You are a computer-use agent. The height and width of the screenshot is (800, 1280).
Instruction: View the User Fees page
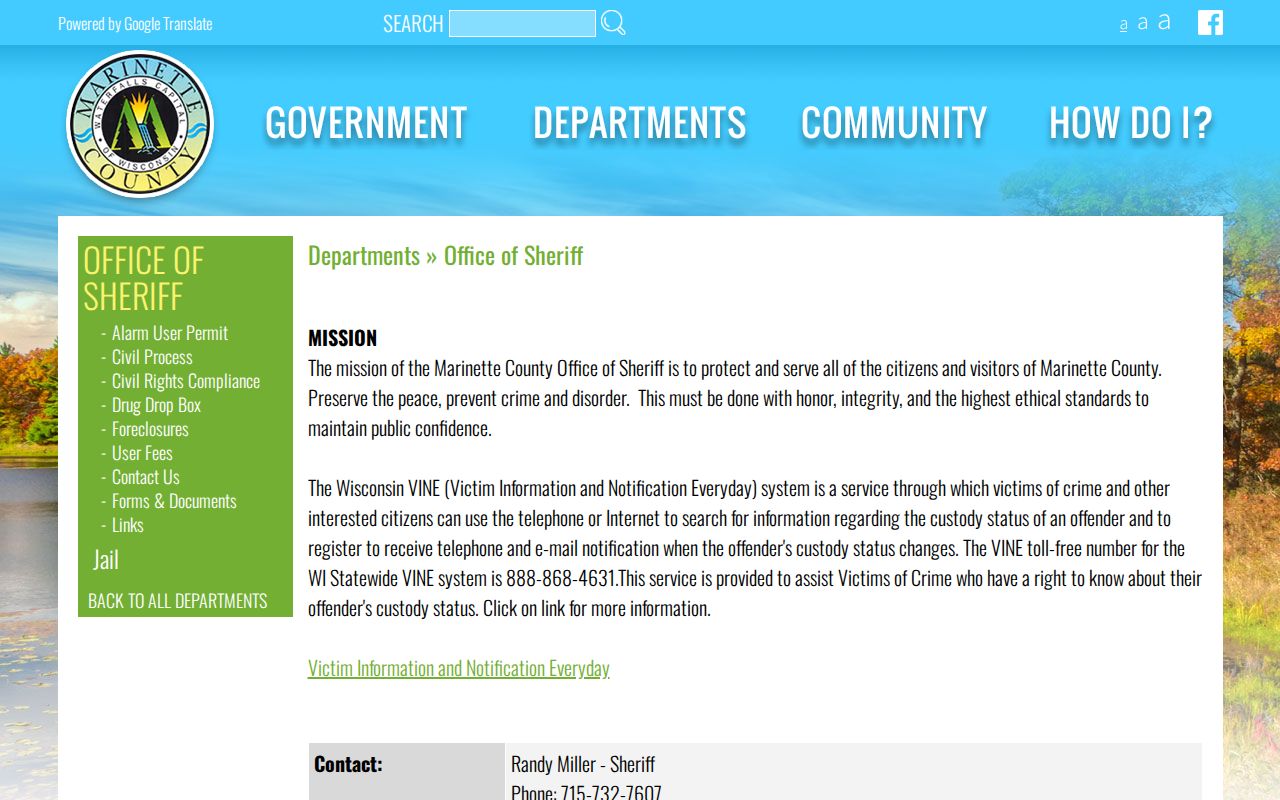pos(142,453)
